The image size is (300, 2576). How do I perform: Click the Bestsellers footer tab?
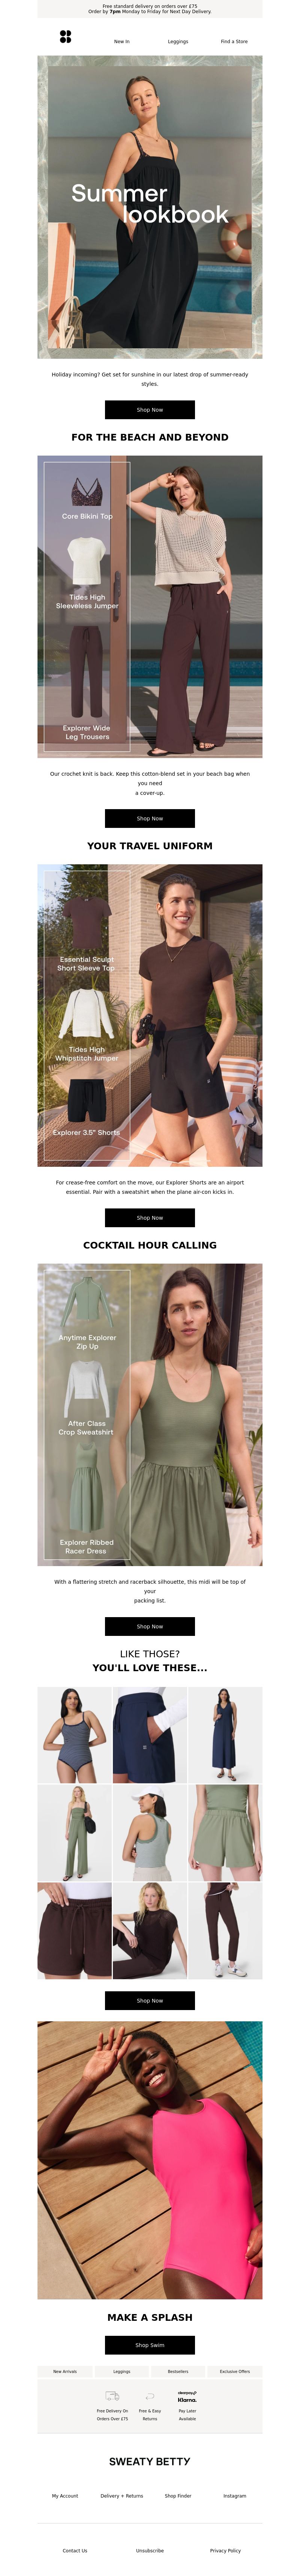pos(178,2371)
